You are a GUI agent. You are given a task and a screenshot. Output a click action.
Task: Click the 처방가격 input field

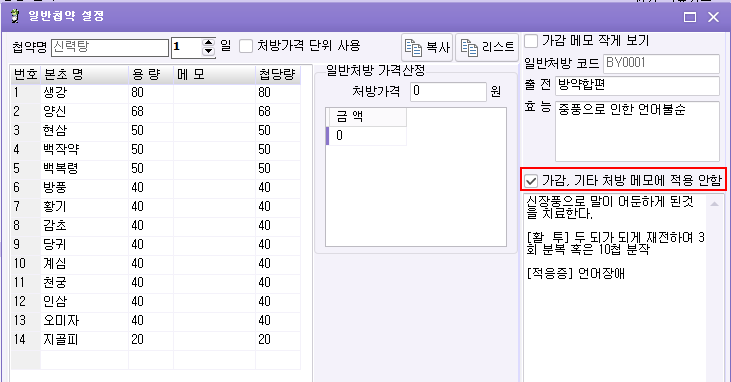click(x=448, y=91)
